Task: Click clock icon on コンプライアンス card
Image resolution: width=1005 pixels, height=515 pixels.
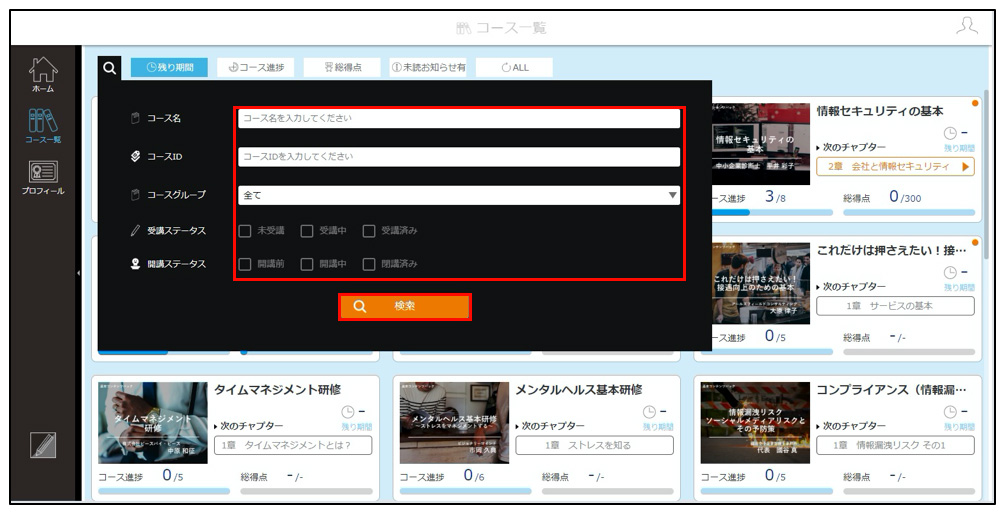Action: pyautogui.click(x=951, y=412)
